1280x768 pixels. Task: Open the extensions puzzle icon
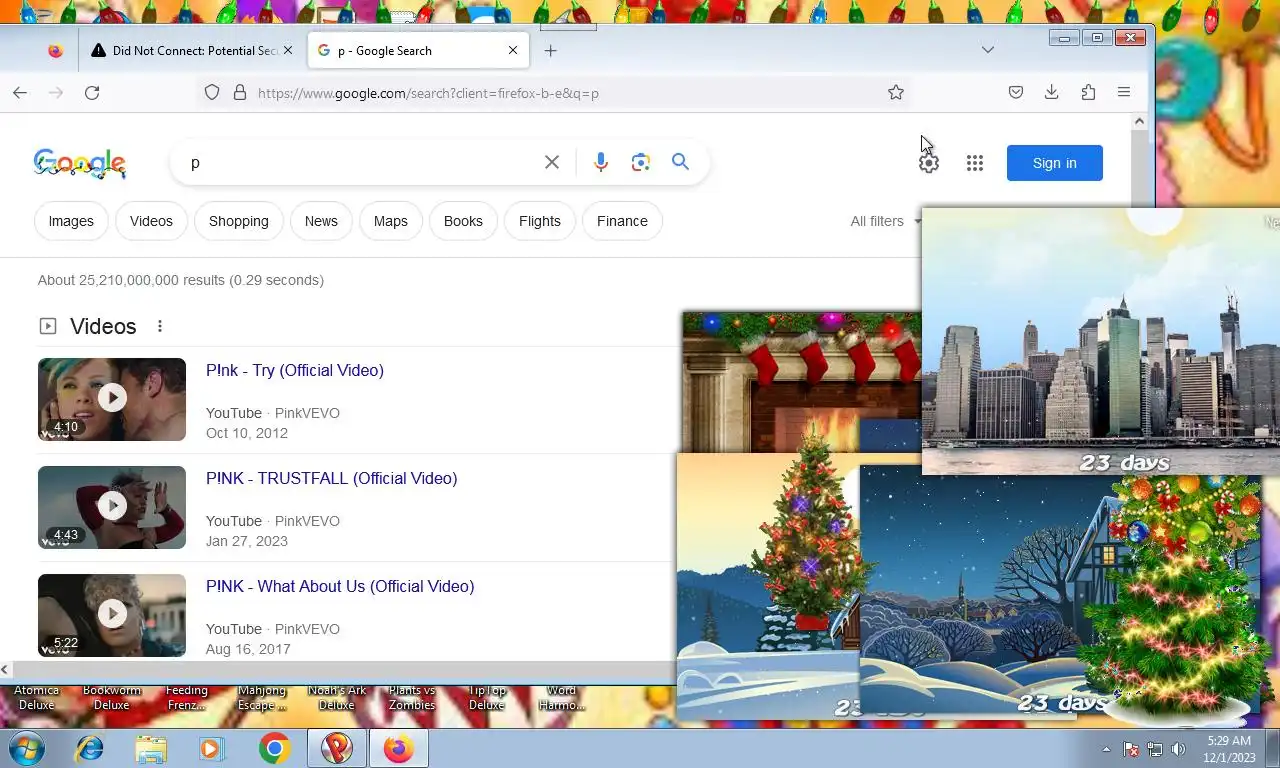tap(1088, 93)
